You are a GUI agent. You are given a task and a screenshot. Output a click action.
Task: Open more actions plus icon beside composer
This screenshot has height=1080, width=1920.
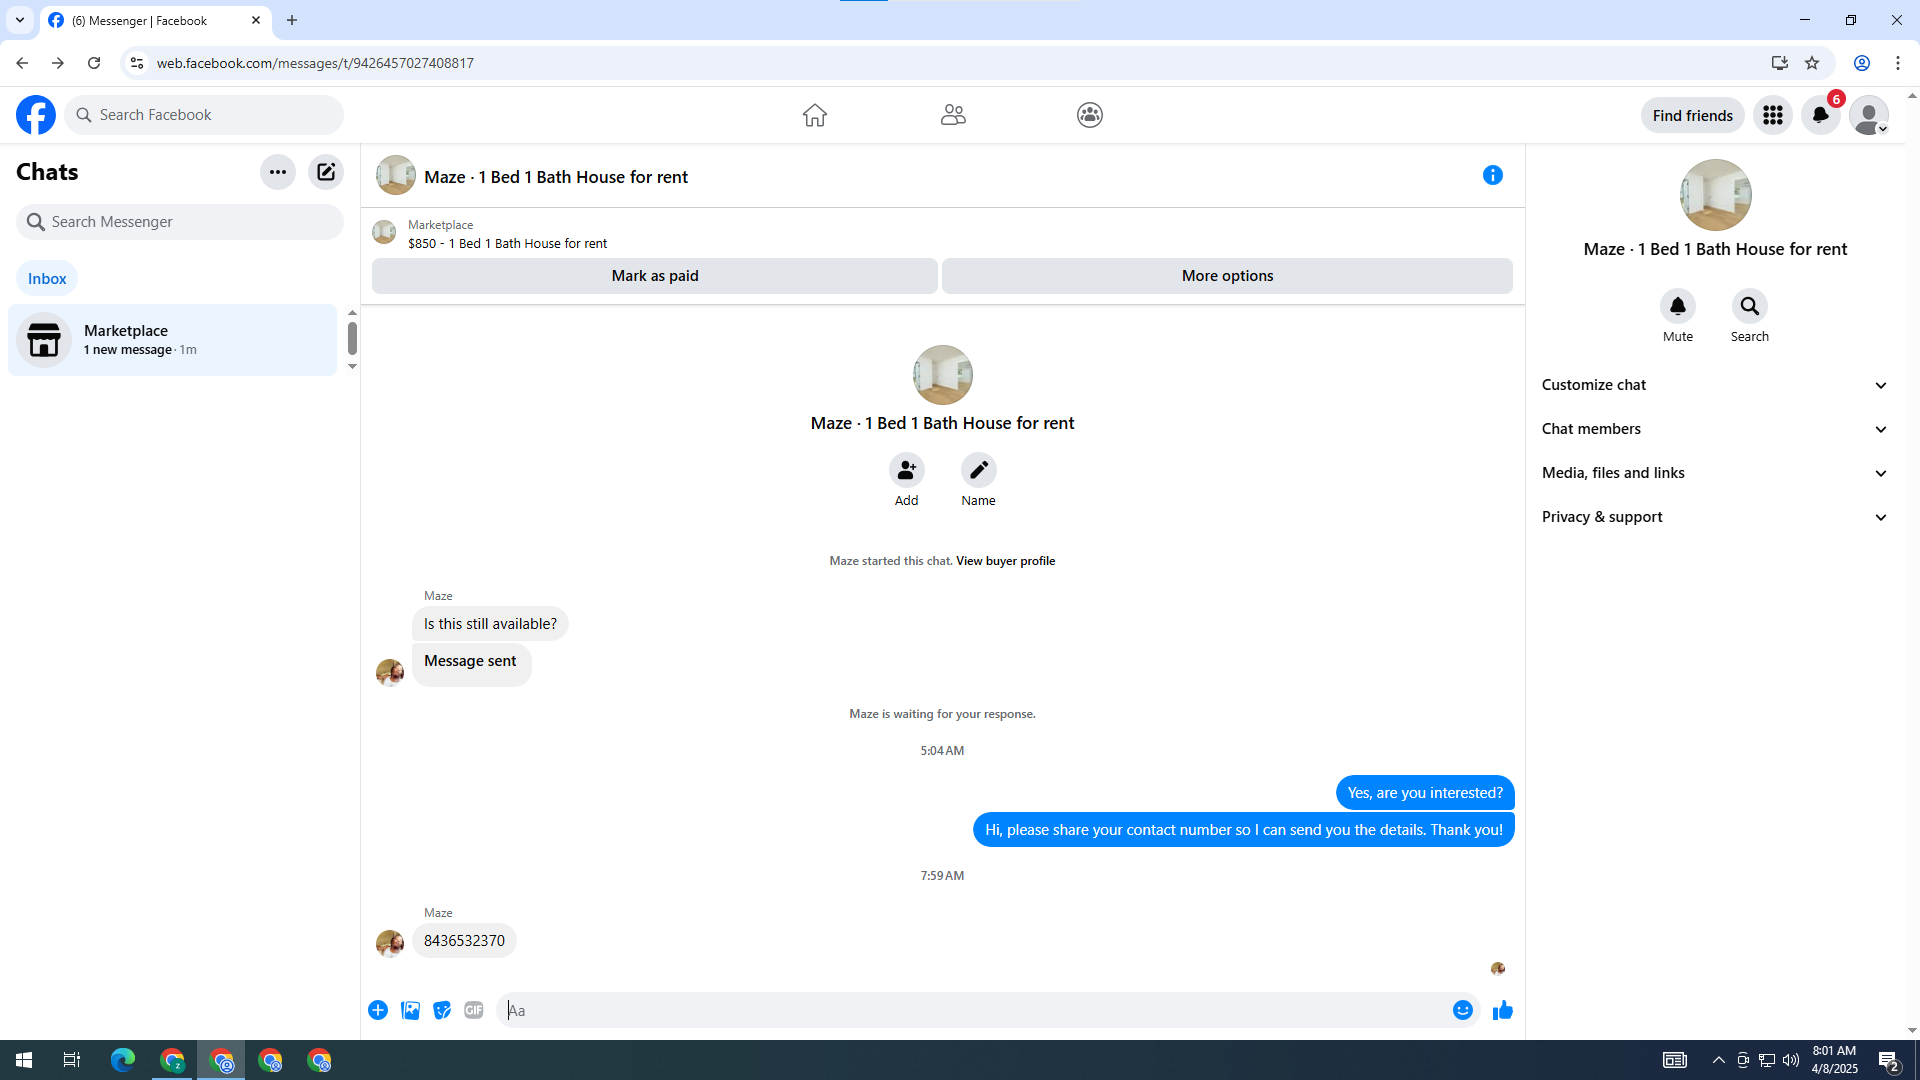pyautogui.click(x=378, y=1011)
